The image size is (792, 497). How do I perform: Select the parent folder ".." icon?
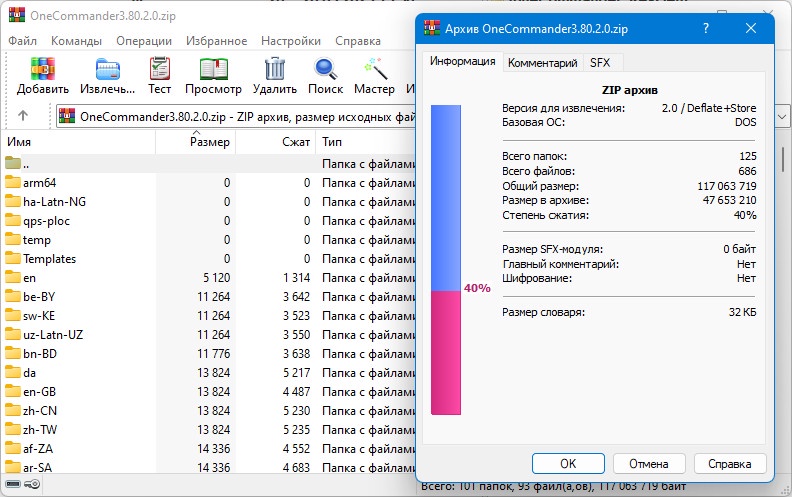pos(13,163)
